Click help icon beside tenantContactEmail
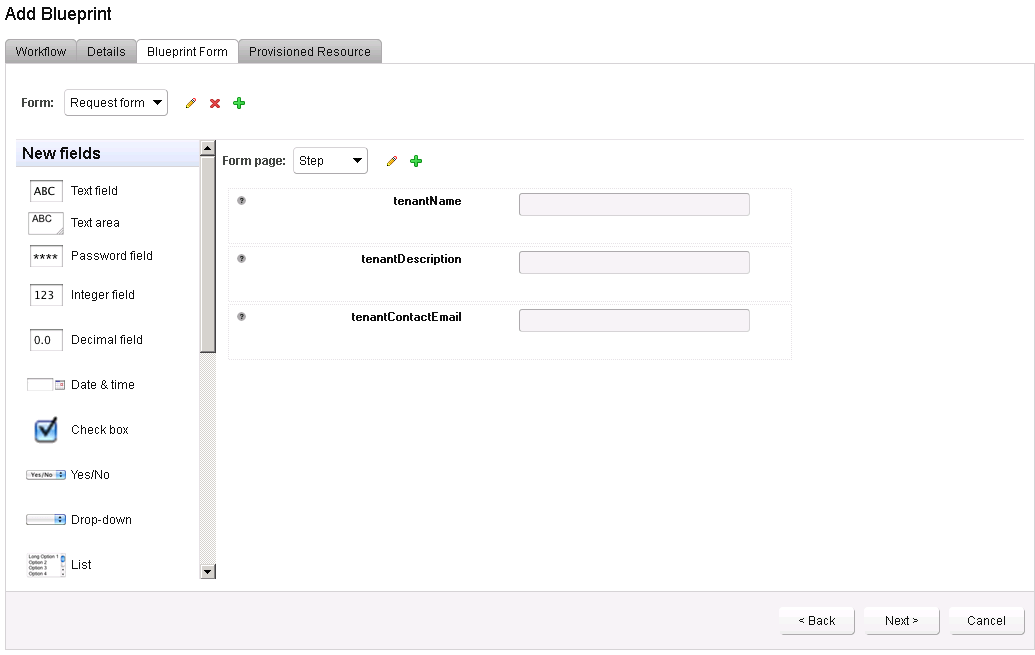The height and width of the screenshot is (655, 1035). pyautogui.click(x=242, y=317)
